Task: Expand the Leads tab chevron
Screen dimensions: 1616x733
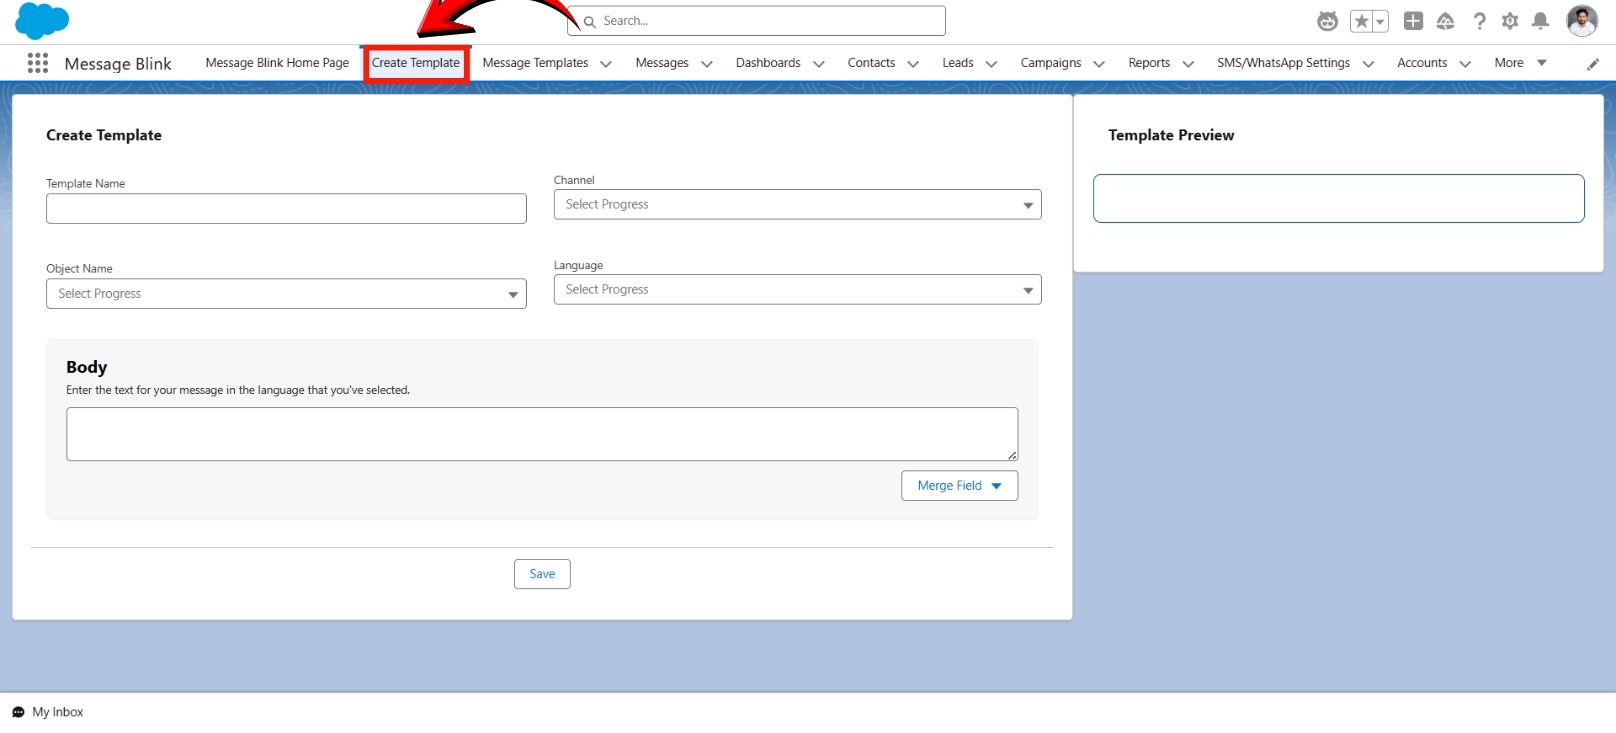Action: (x=992, y=64)
